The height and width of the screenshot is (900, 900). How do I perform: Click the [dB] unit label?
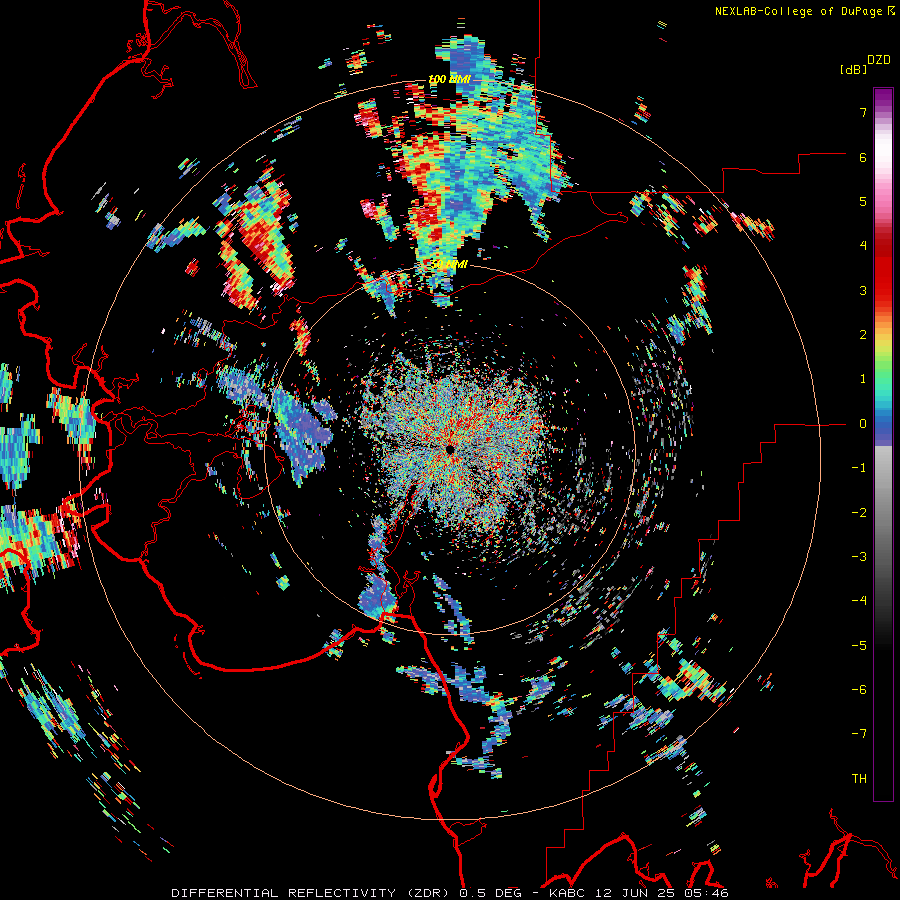(x=854, y=69)
